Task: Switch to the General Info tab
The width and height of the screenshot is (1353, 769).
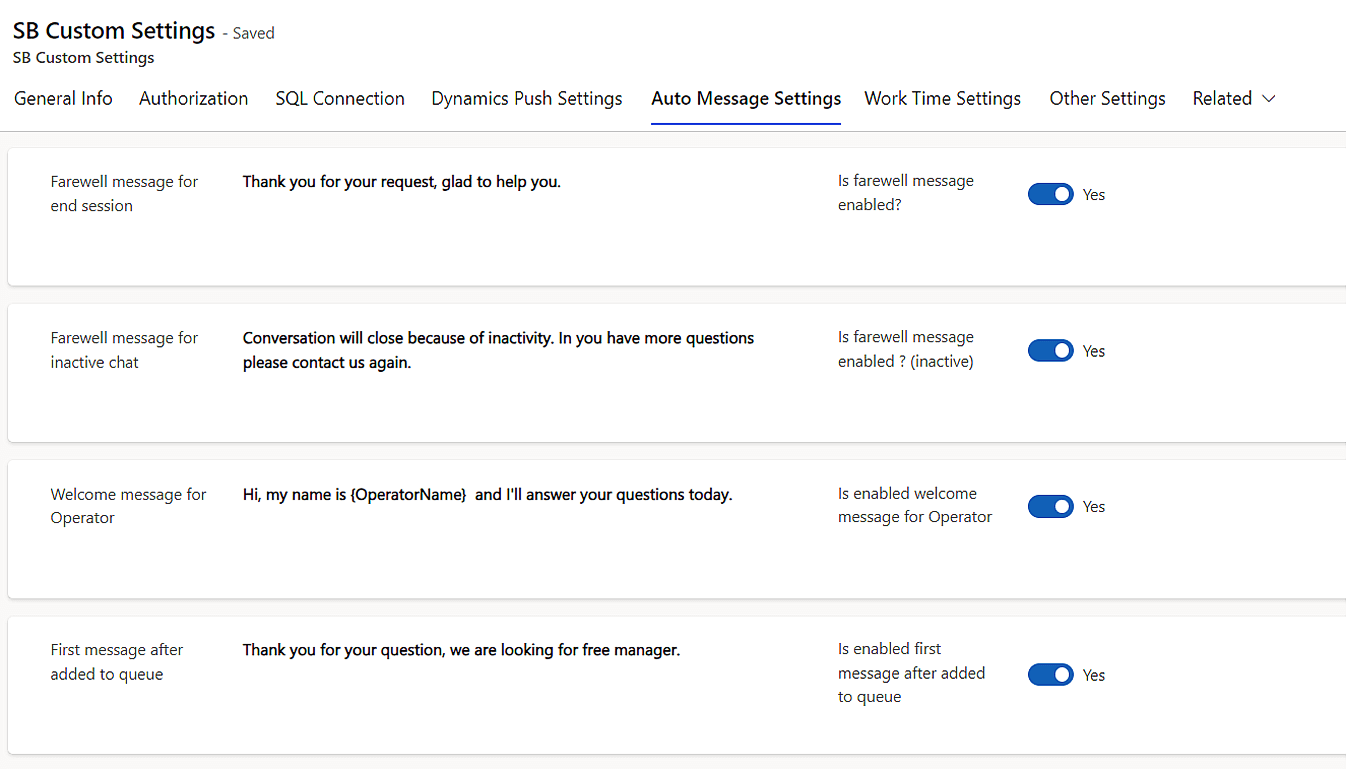Action: click(x=63, y=98)
